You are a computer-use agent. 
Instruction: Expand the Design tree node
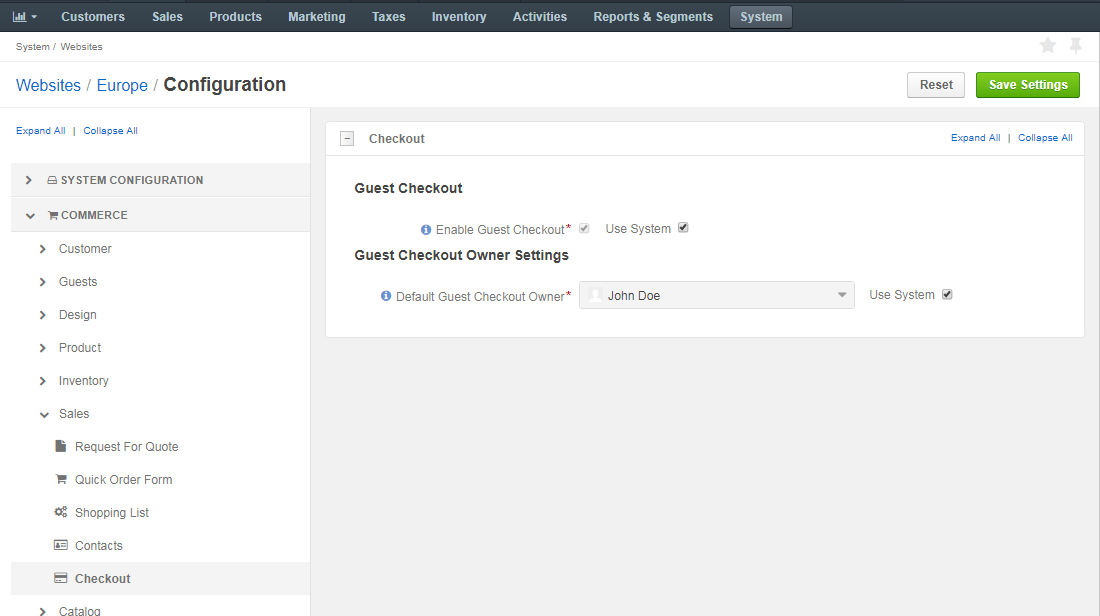click(43, 315)
